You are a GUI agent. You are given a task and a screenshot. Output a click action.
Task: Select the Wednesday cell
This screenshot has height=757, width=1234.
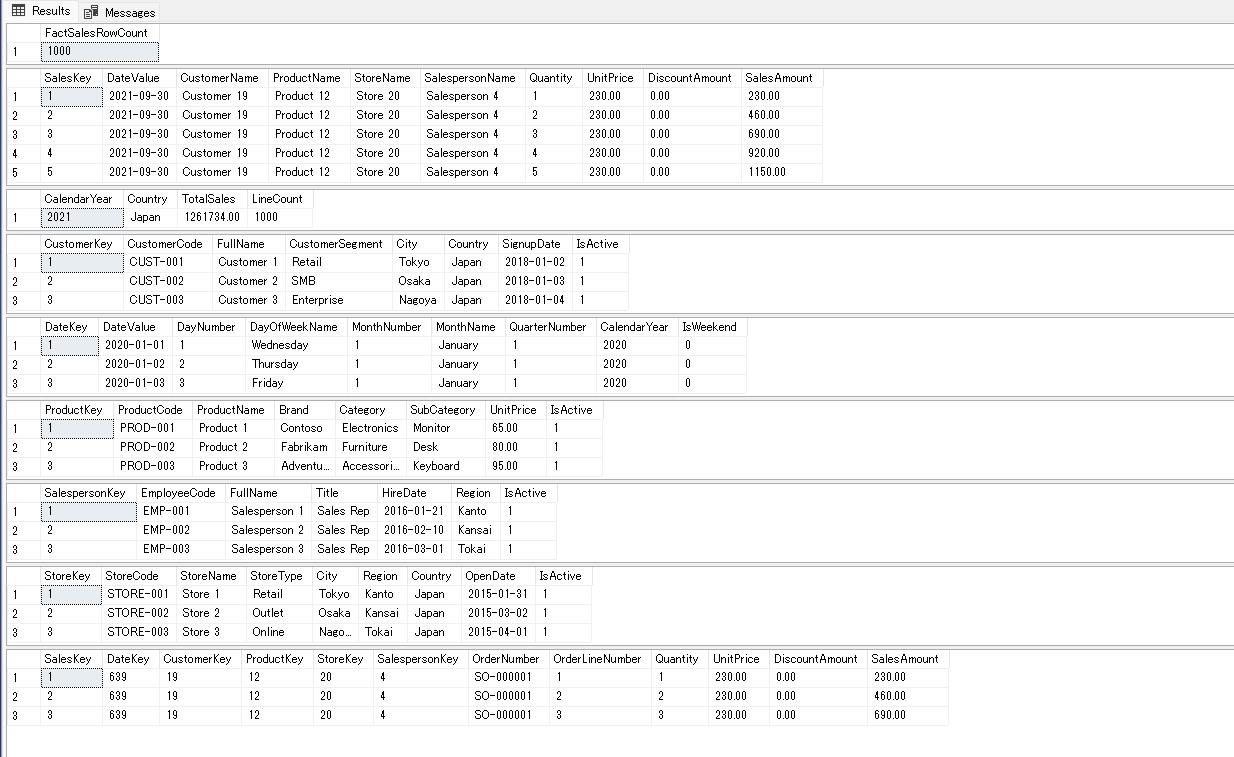coord(296,345)
